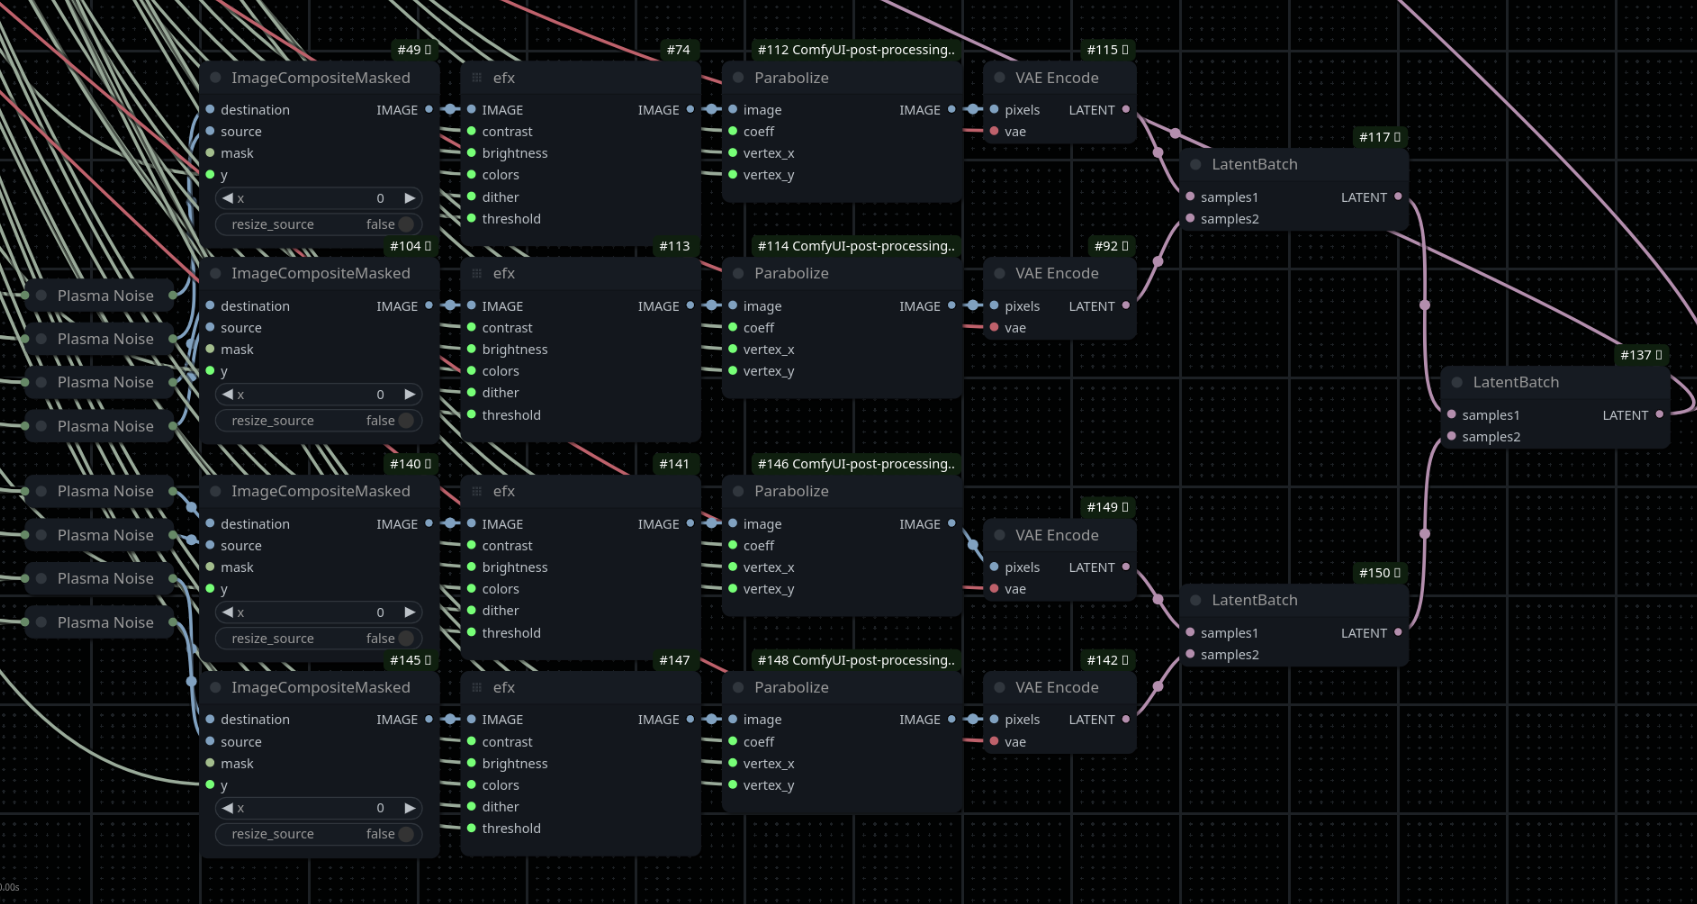Toggle resize_source on ImageCompositeMasked #104

click(319, 421)
